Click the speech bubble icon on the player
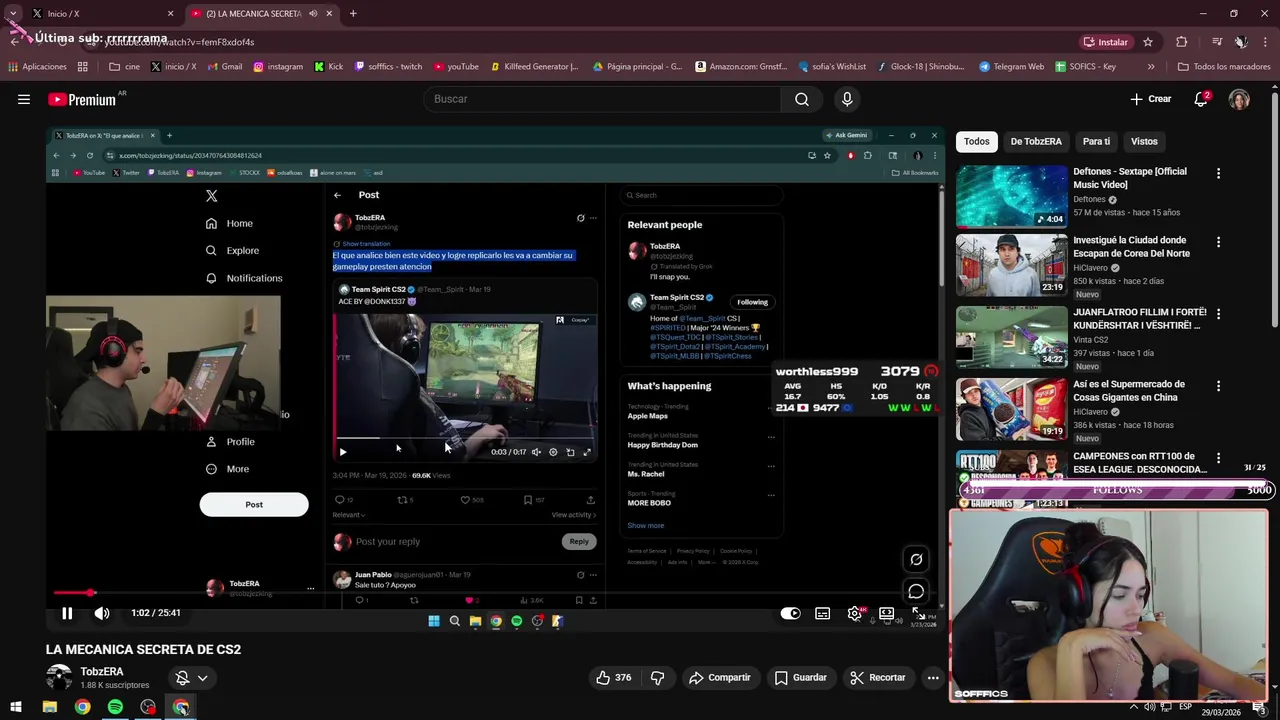 [916, 591]
